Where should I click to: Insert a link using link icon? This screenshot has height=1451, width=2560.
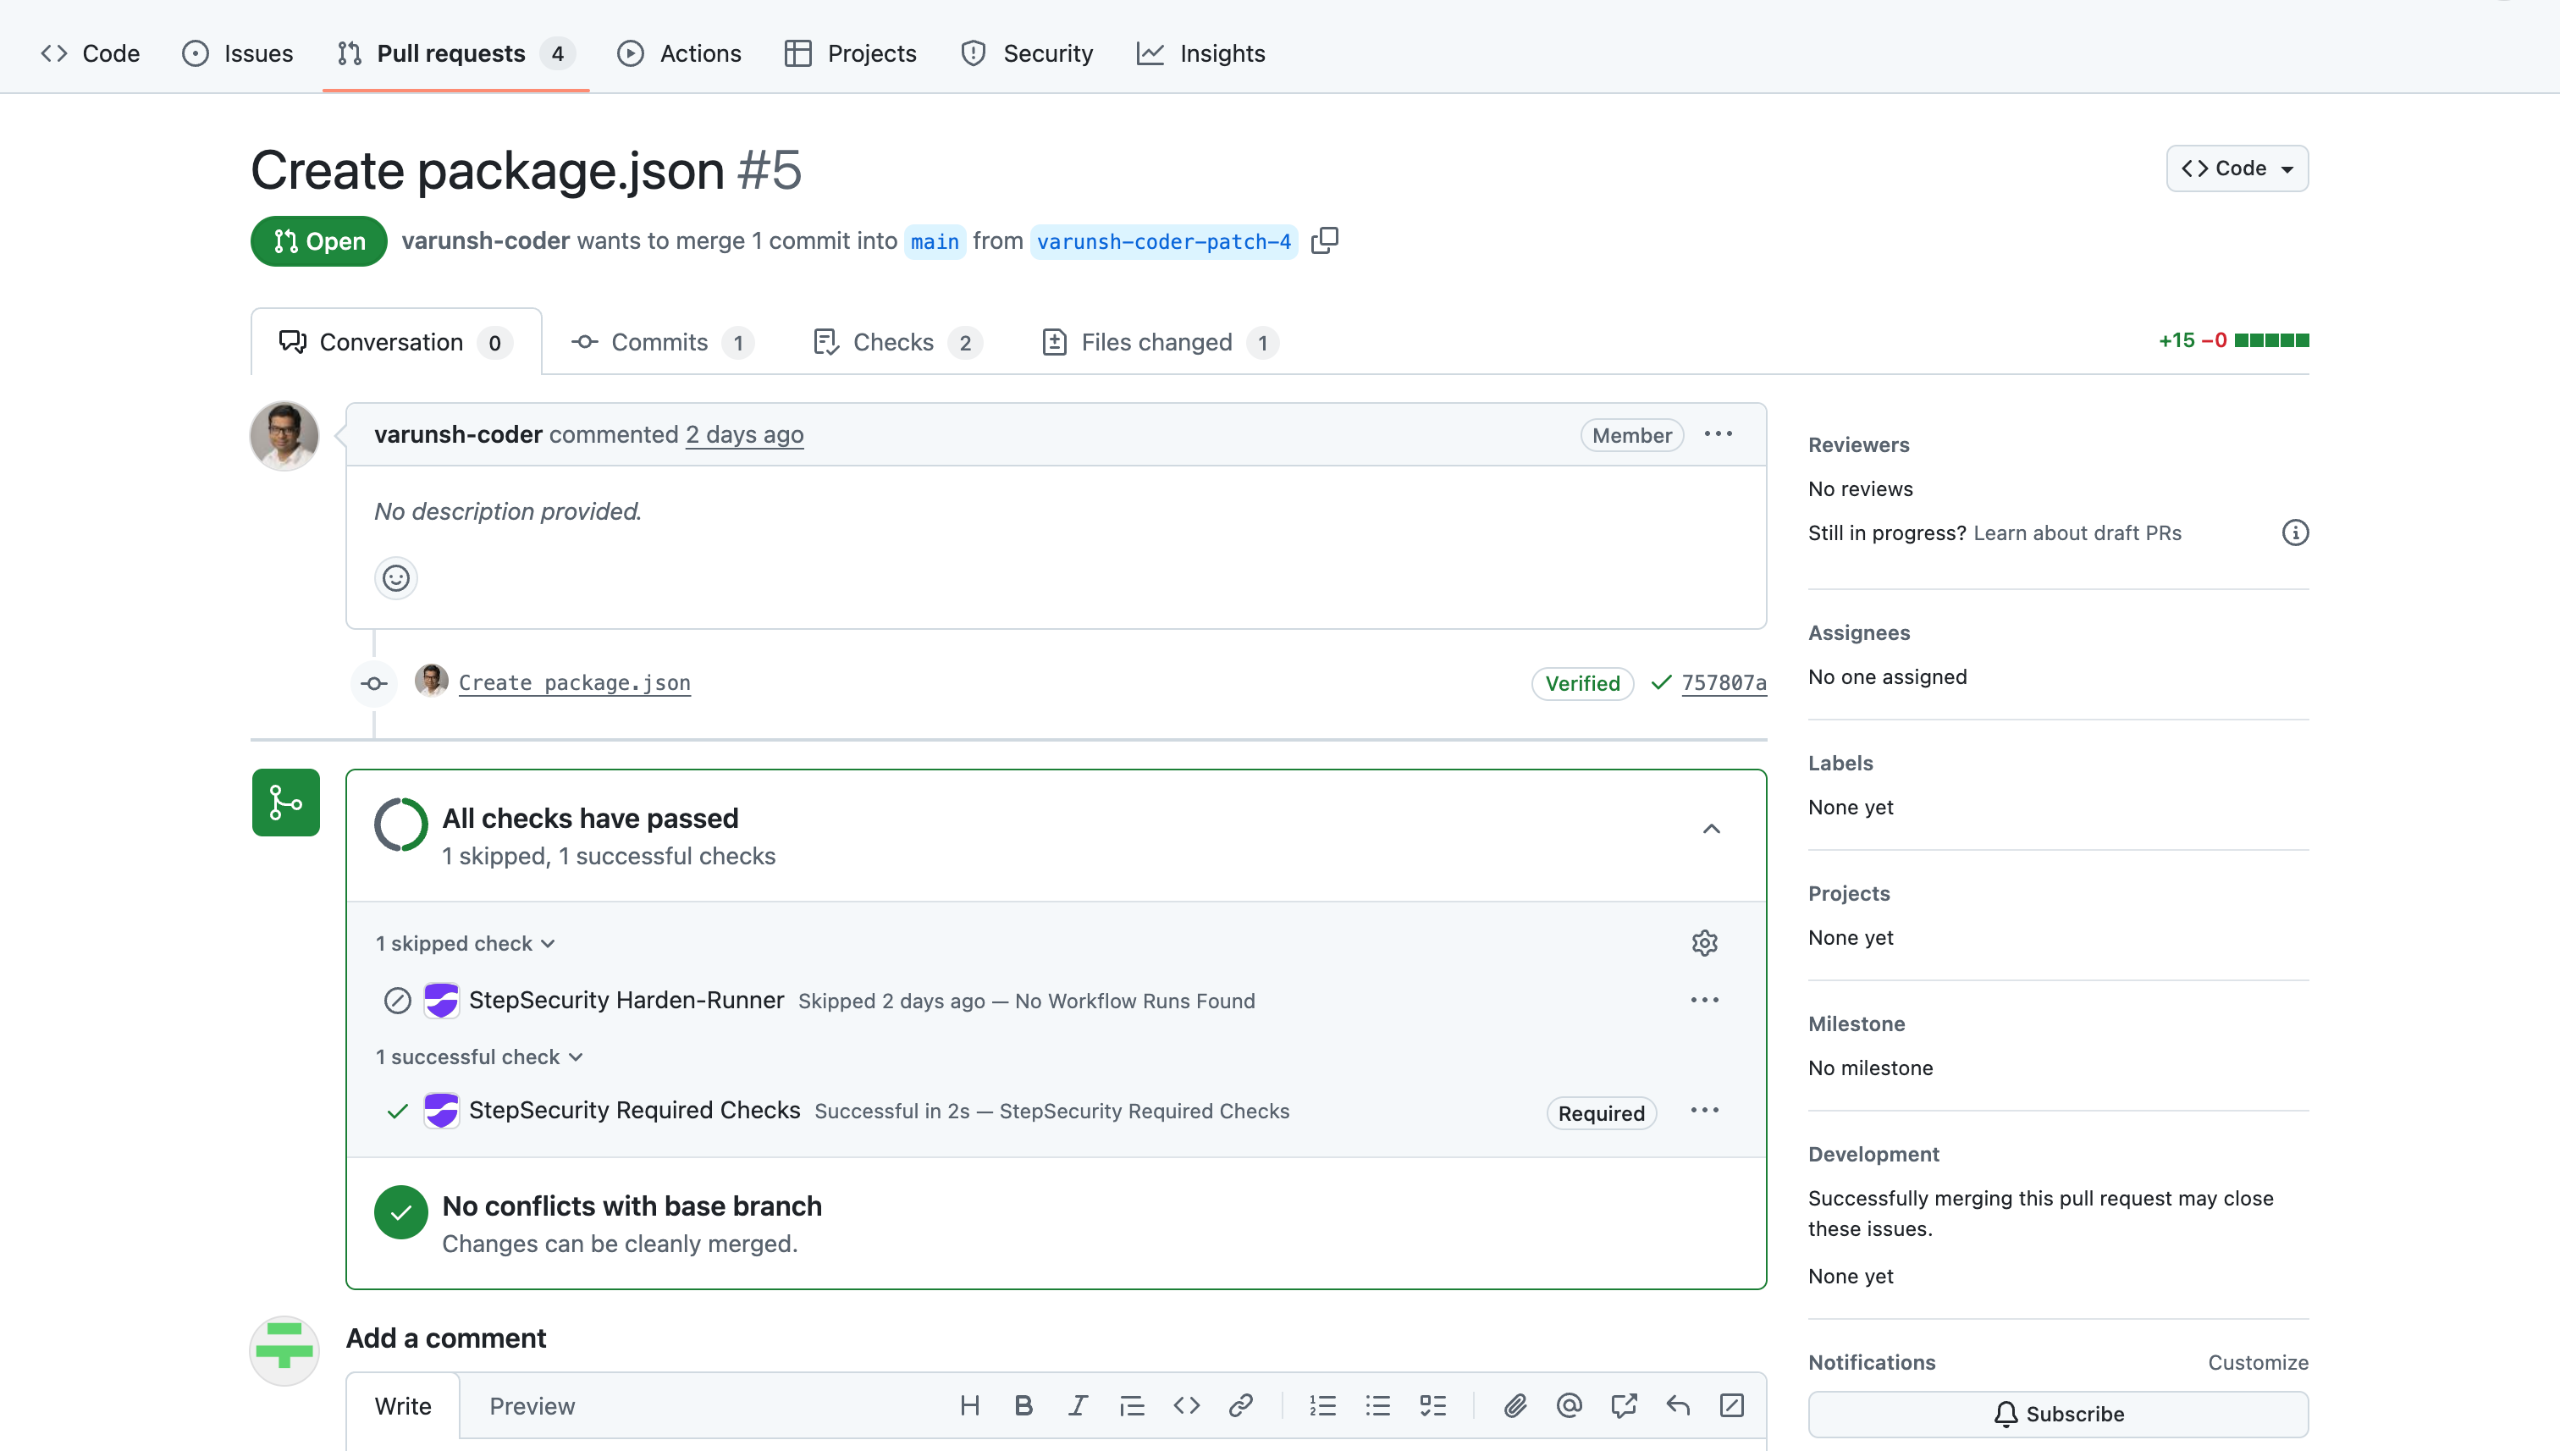pyautogui.click(x=1240, y=1405)
